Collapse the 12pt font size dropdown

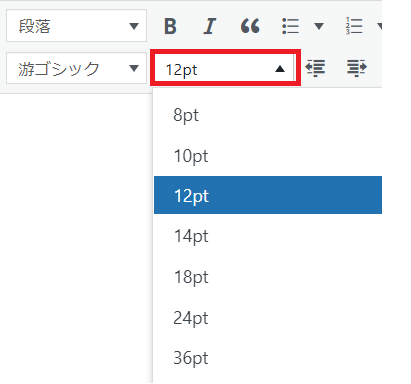(x=225, y=68)
